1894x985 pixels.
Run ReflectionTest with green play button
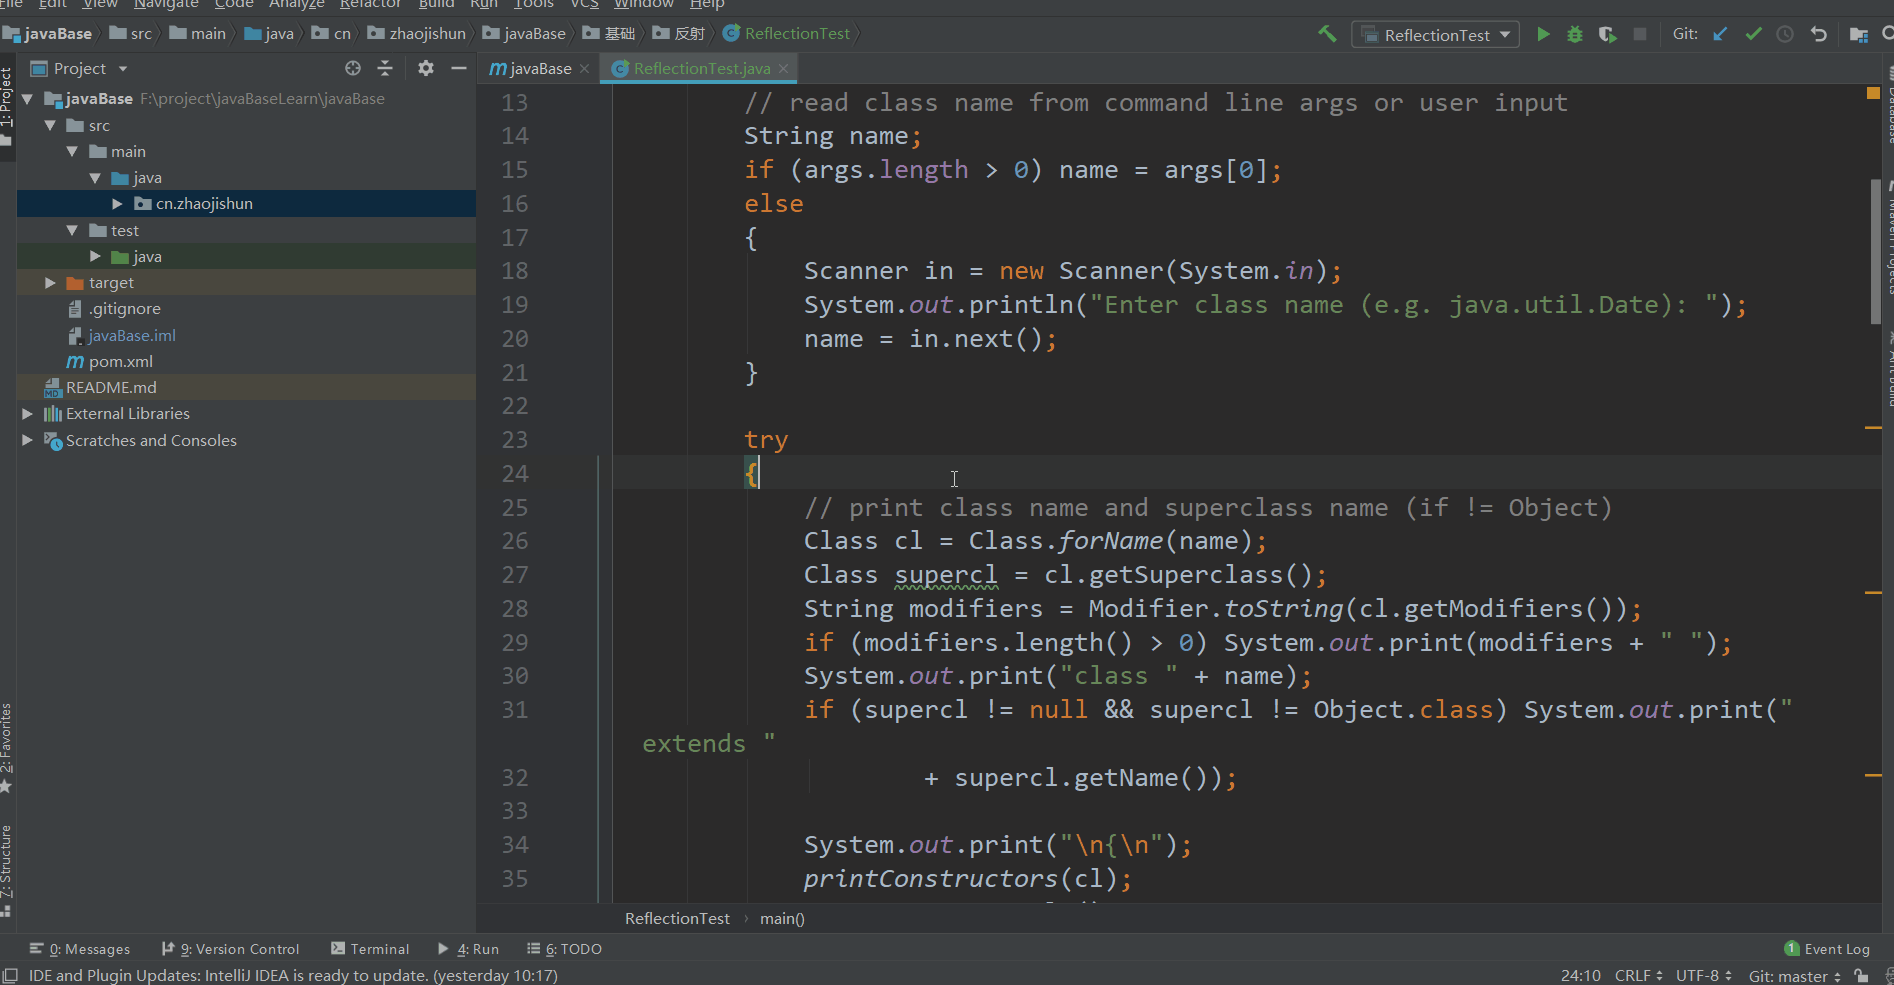[1543, 34]
